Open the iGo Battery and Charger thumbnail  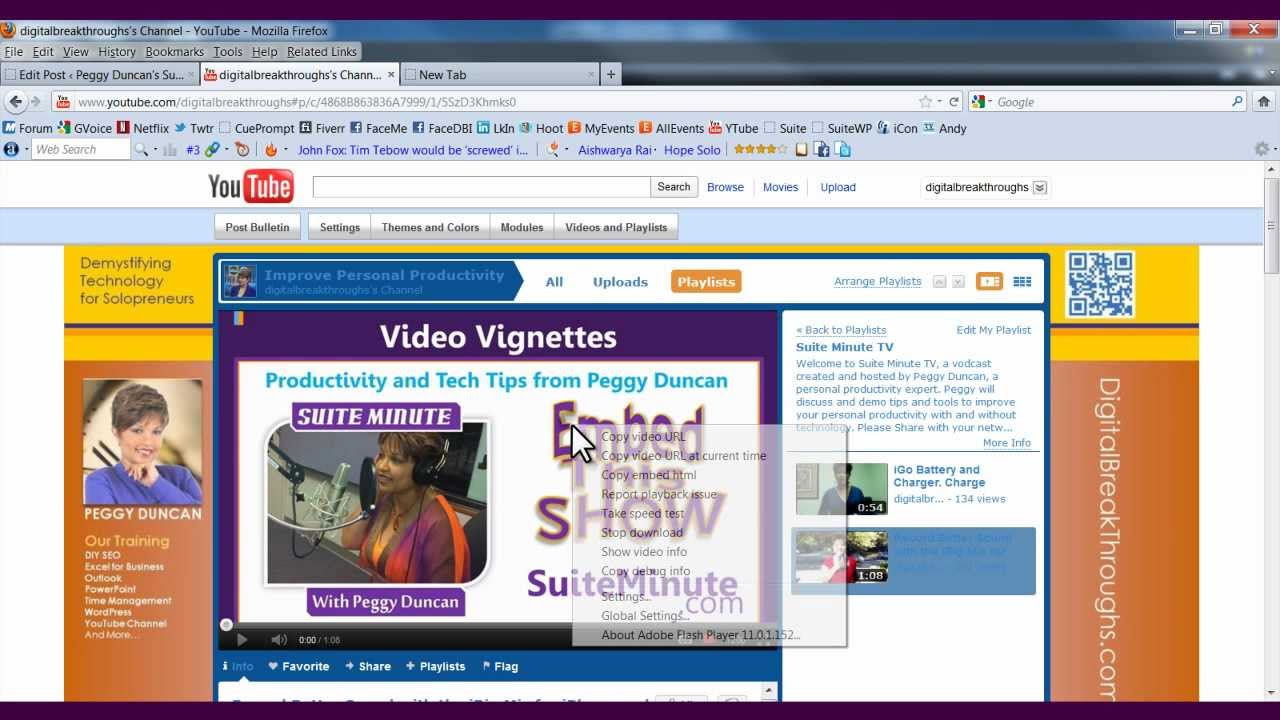click(x=842, y=489)
